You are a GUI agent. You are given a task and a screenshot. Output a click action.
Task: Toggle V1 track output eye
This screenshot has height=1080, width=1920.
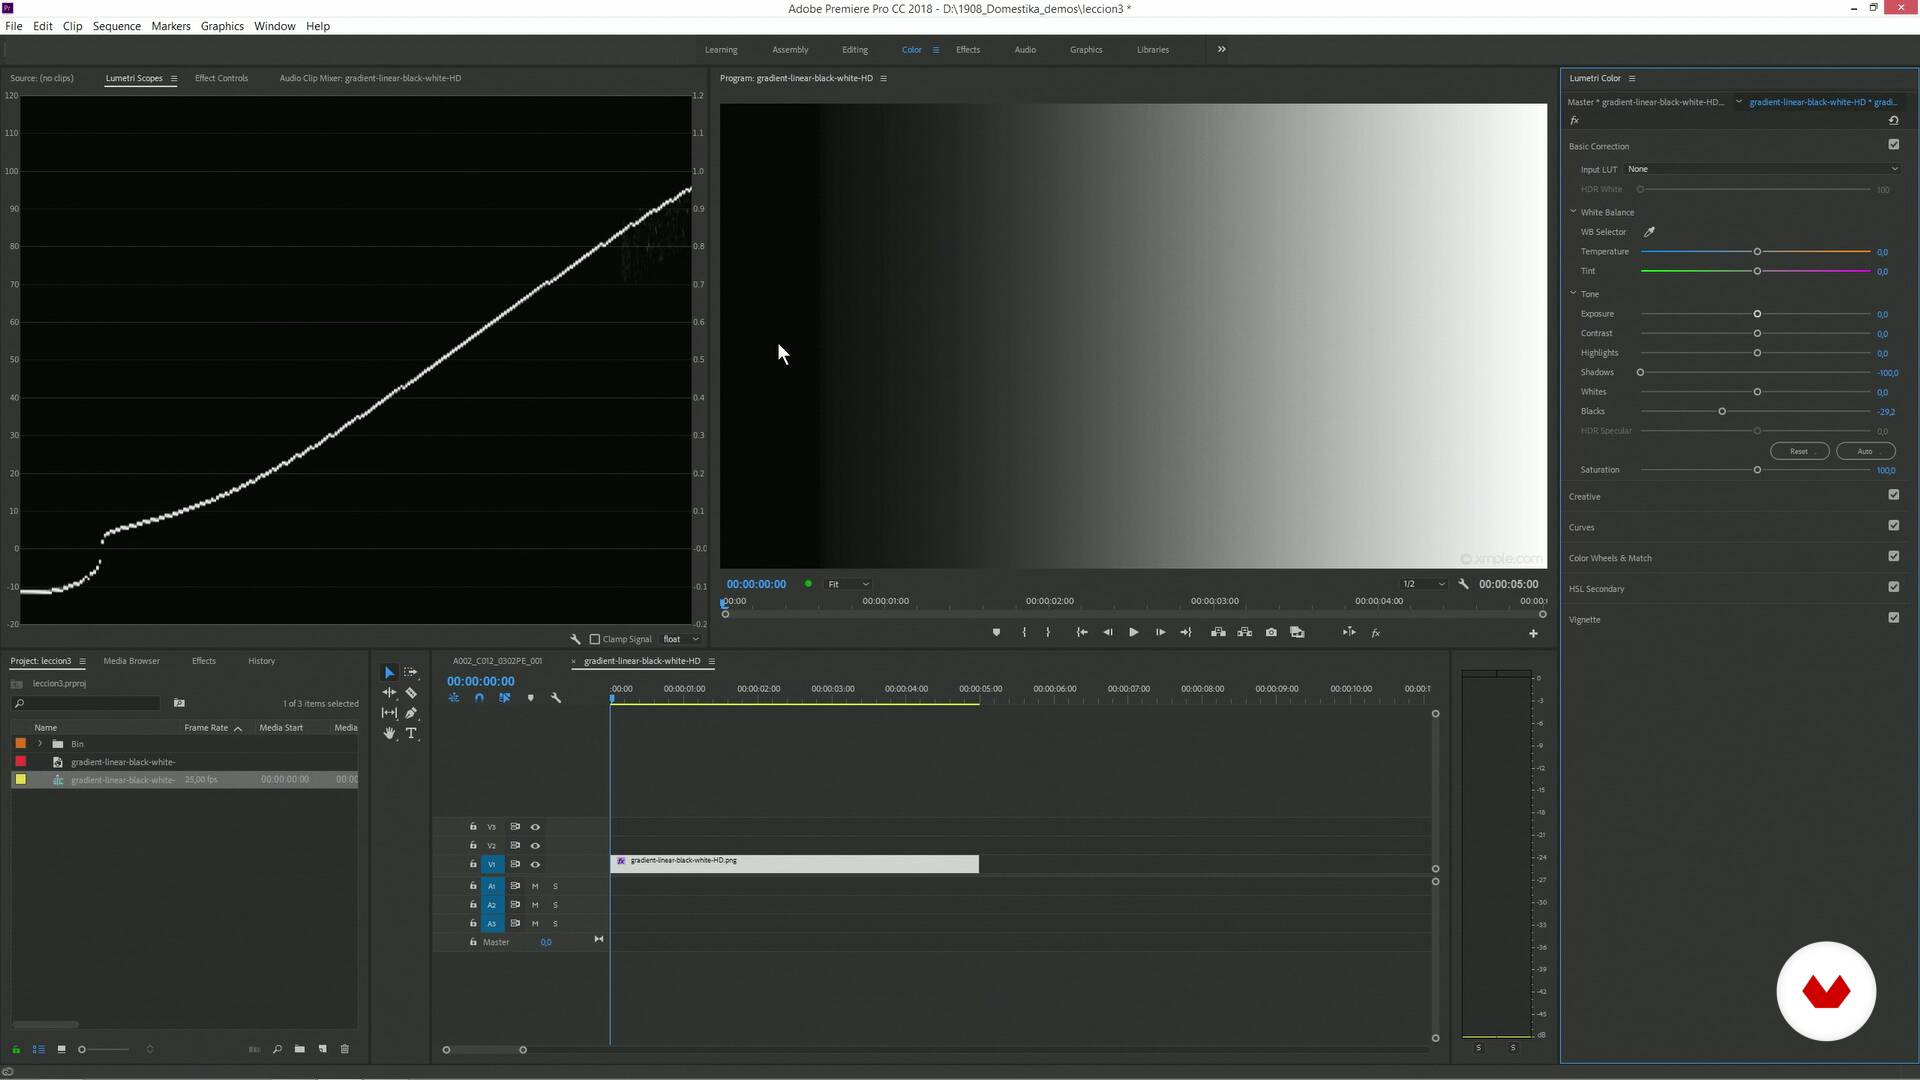(535, 865)
